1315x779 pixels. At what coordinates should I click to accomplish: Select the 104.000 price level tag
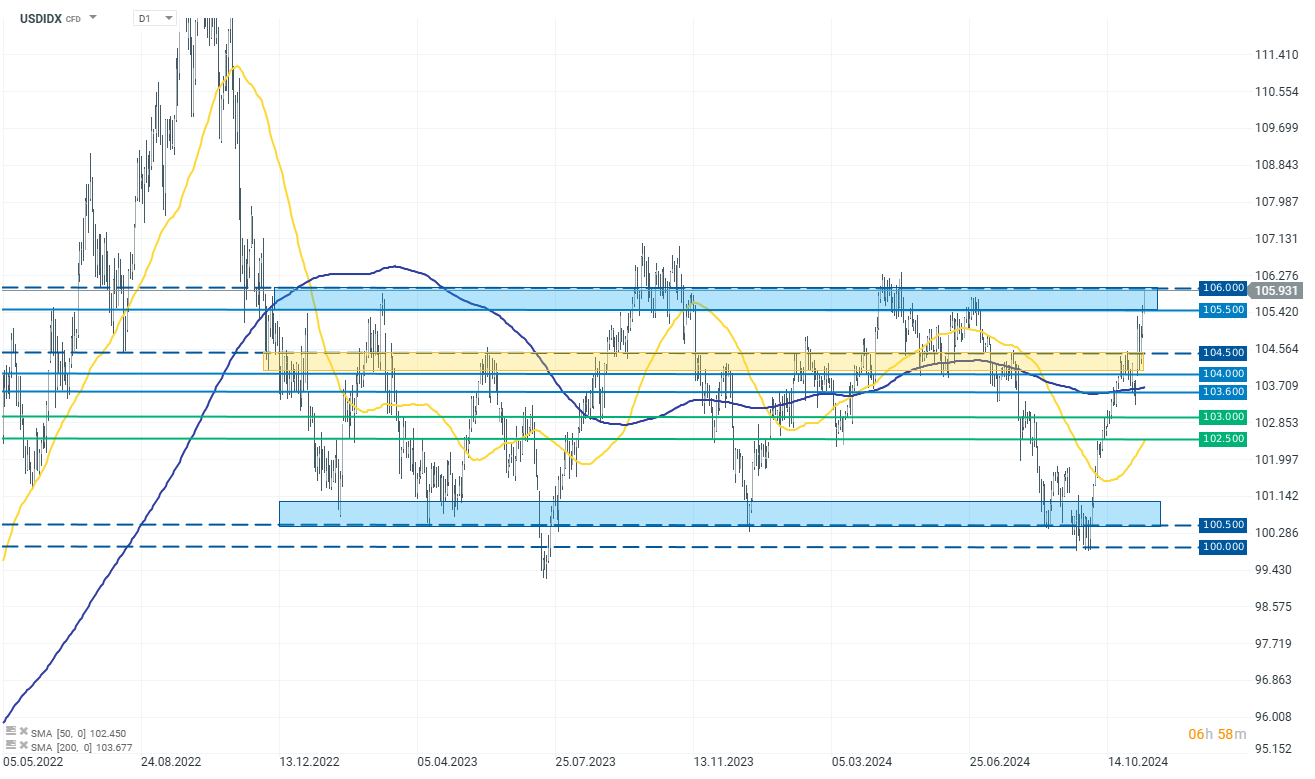[1225, 374]
